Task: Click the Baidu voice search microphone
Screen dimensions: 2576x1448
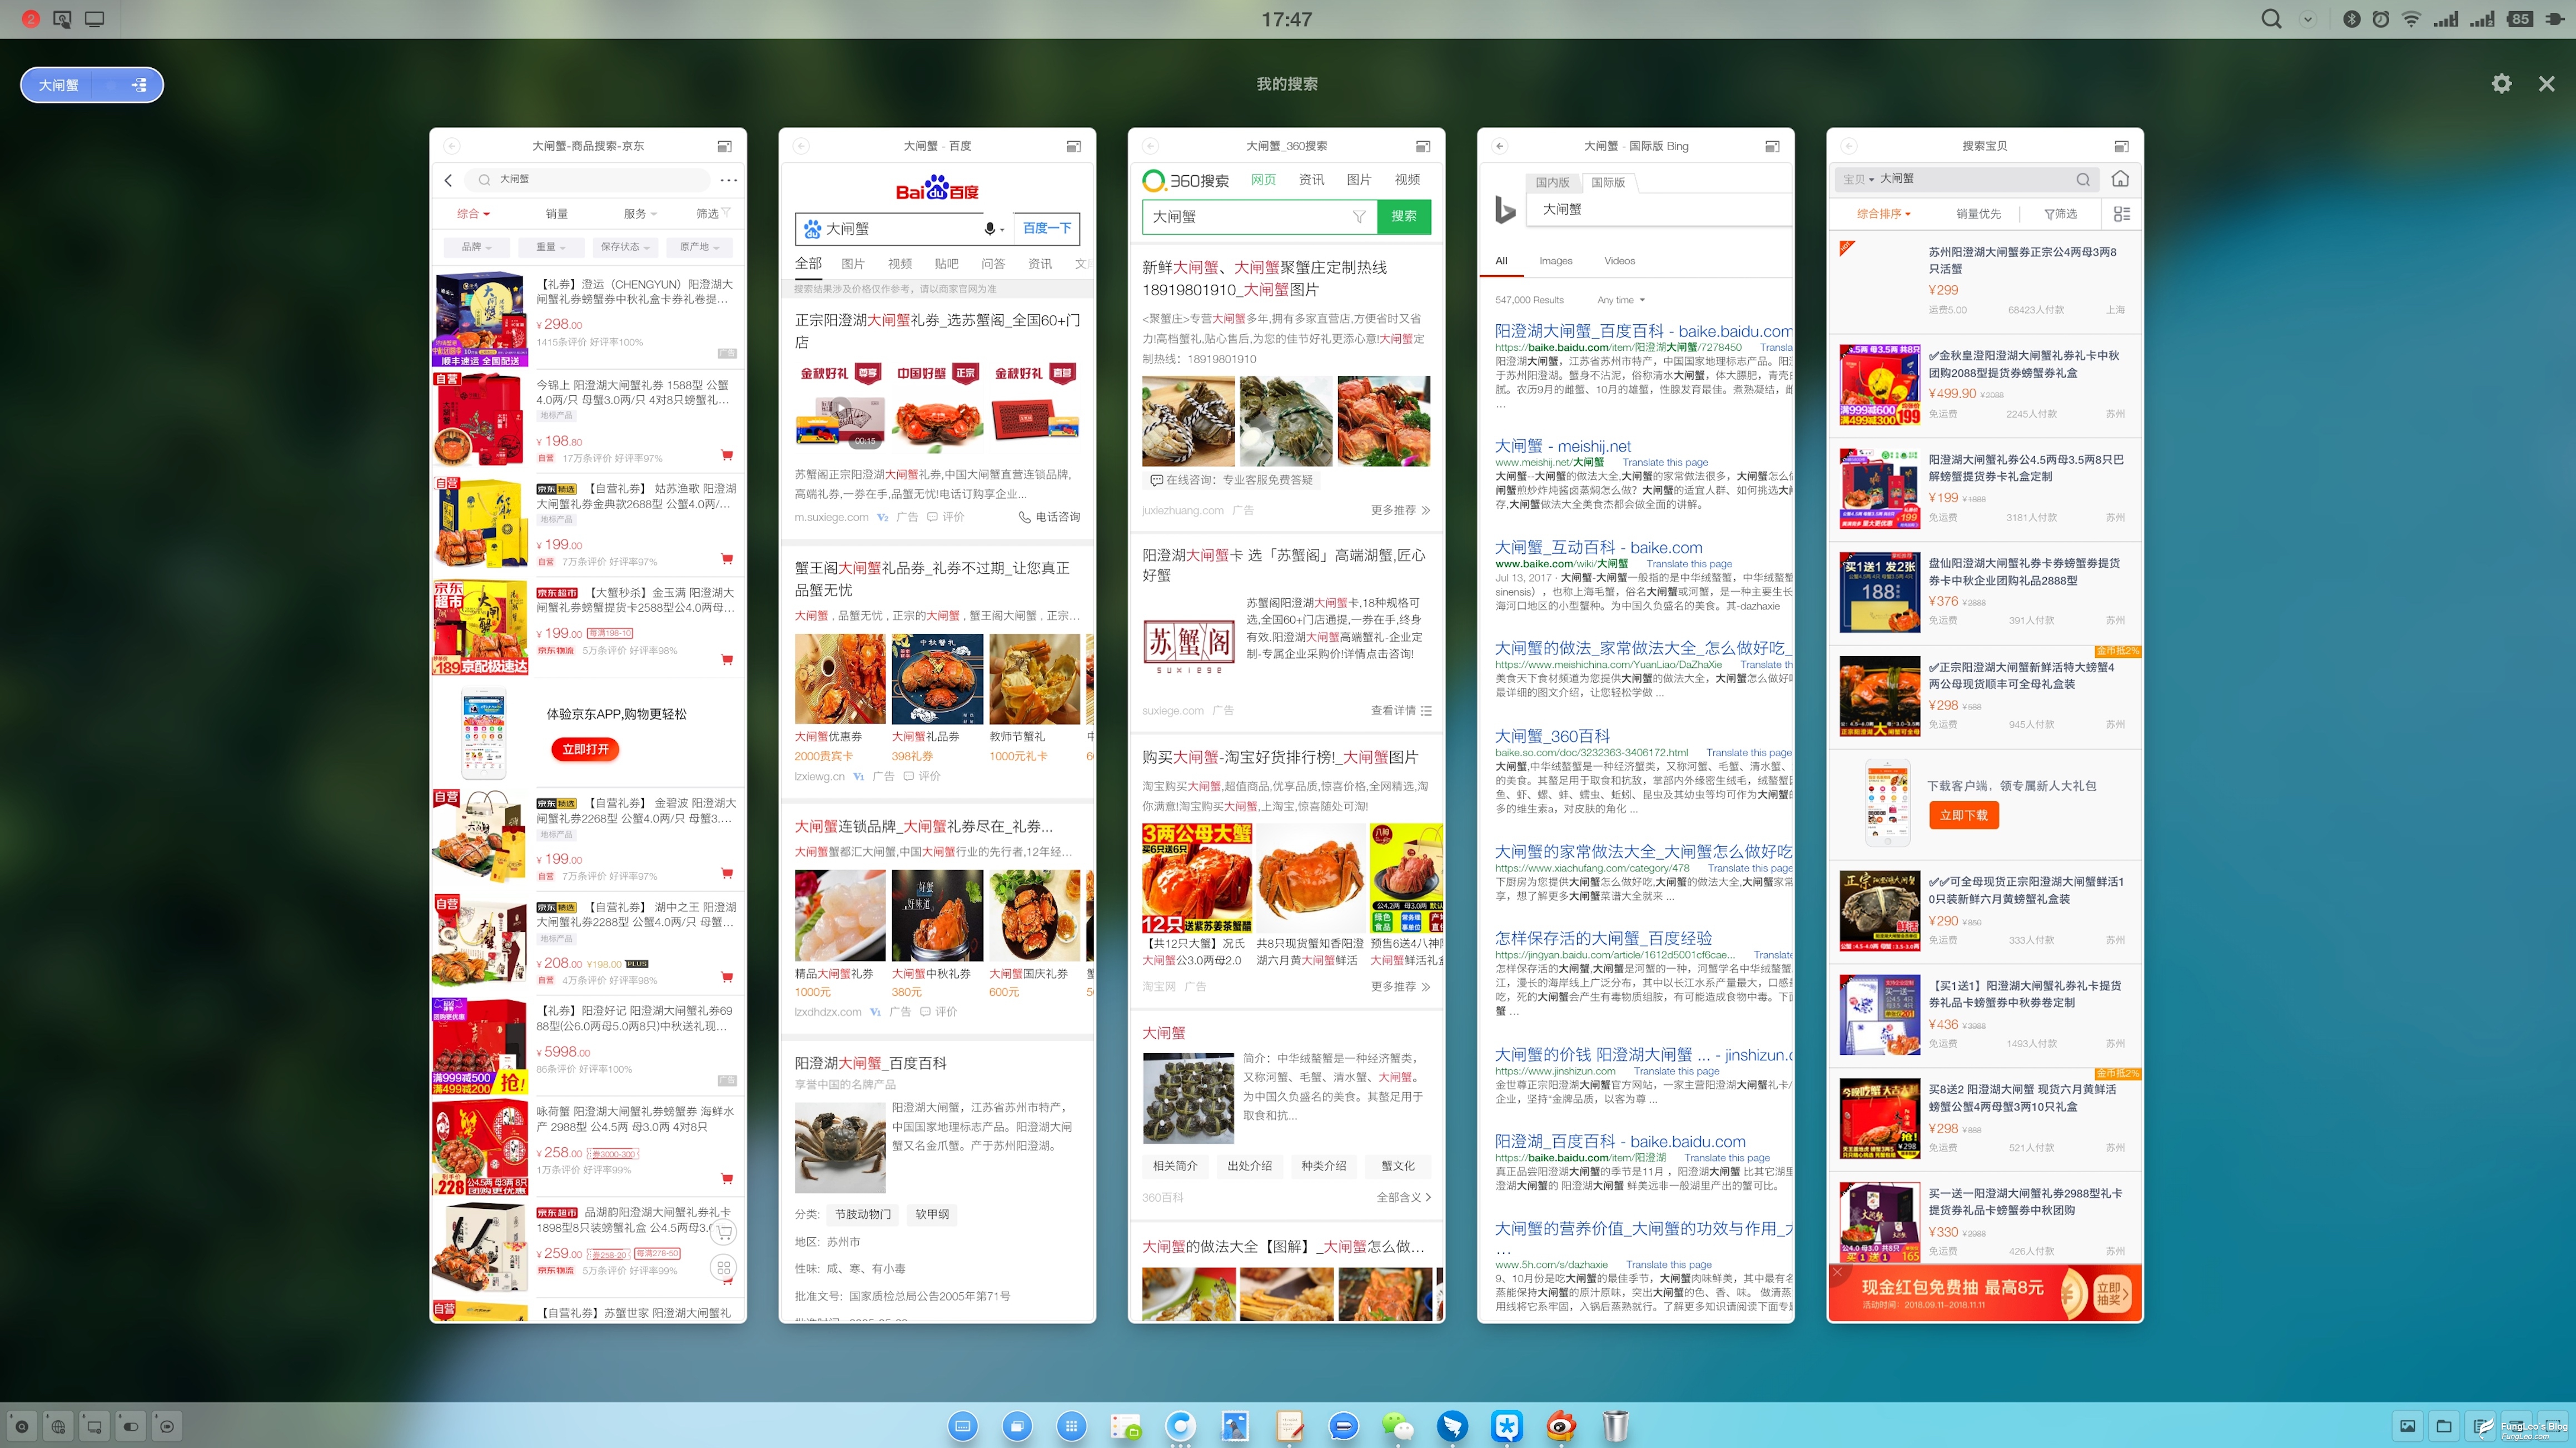Action: (989, 229)
